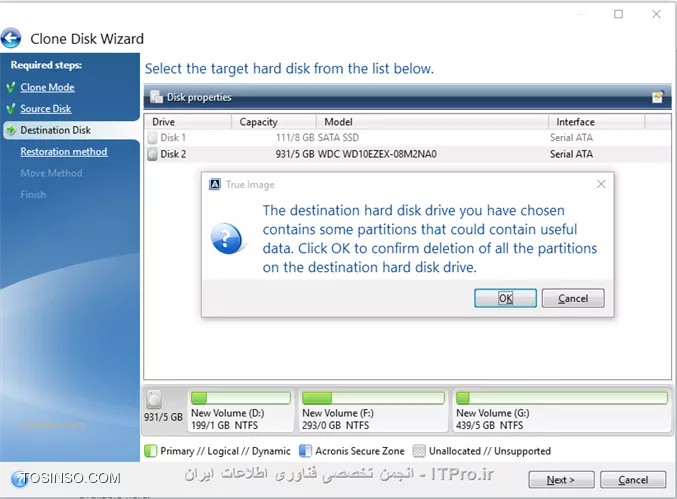This screenshot has width=677, height=499.
Task: Click the 'WDC WD10EZEX-08M2NA0' model cell
Action: point(377,154)
